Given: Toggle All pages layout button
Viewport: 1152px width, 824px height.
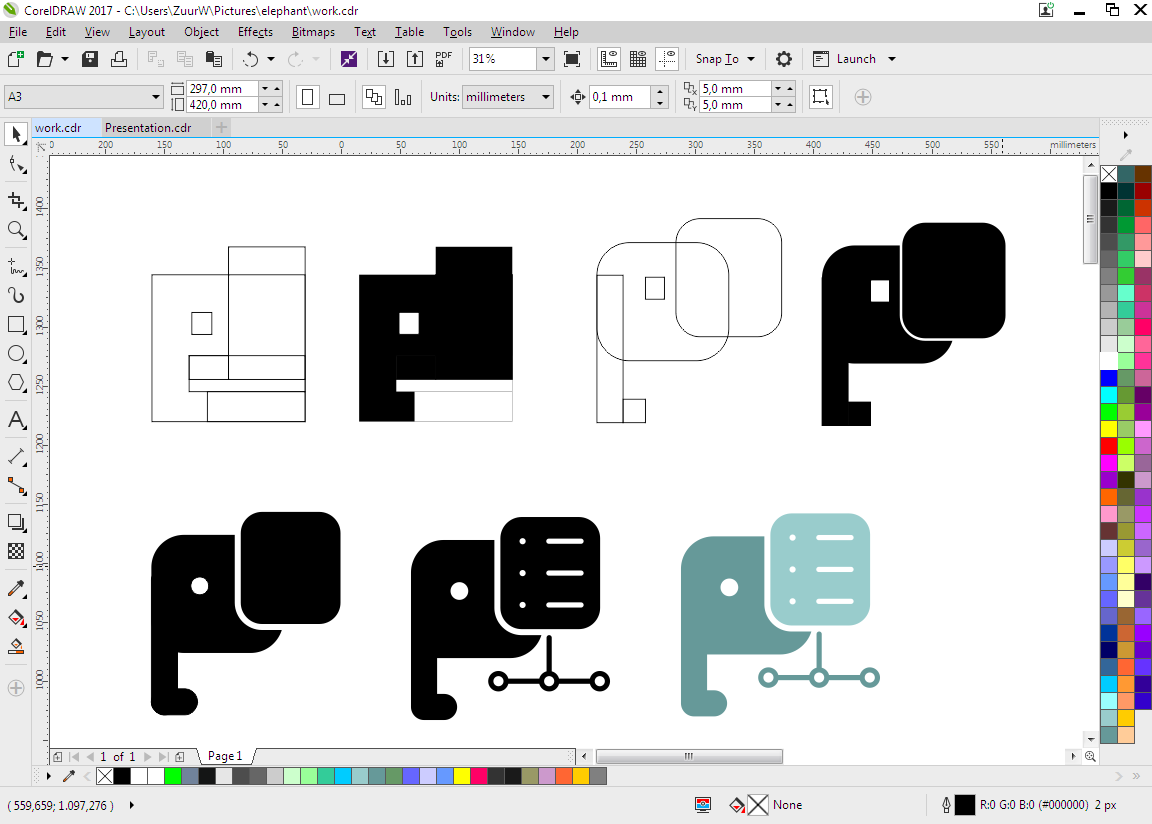Looking at the screenshot, I should [374, 97].
